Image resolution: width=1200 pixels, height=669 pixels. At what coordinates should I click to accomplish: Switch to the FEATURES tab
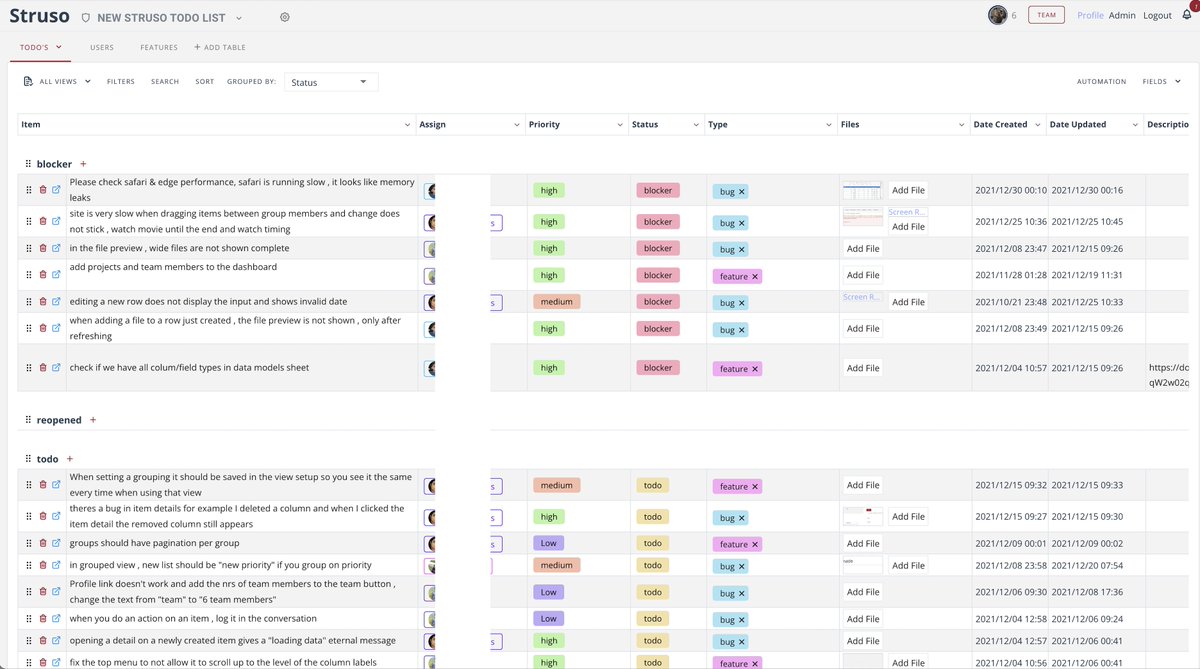point(159,47)
